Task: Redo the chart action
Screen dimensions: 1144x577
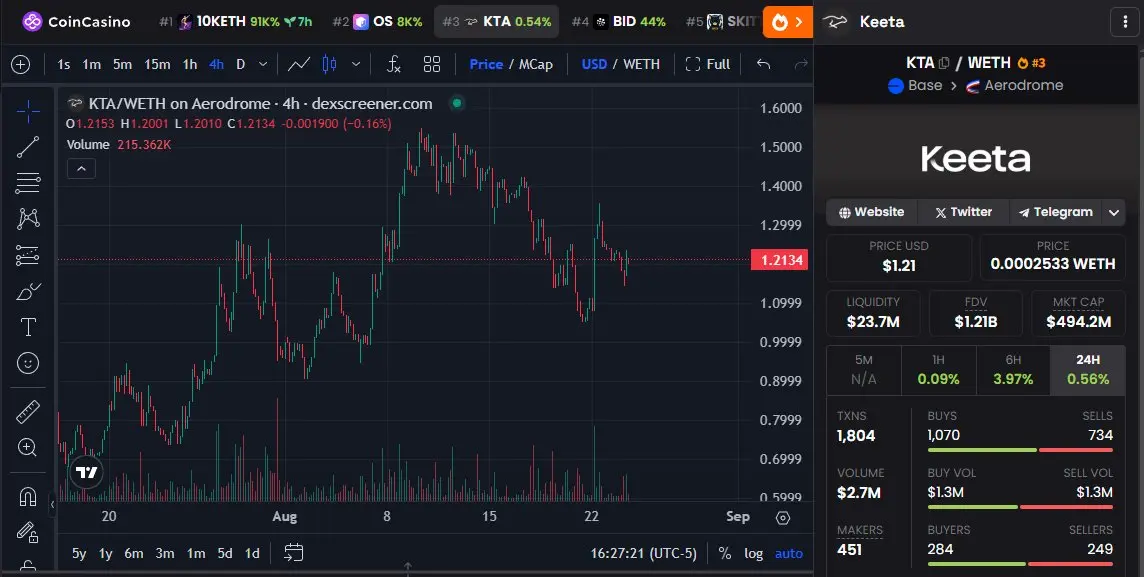Action: coord(801,64)
